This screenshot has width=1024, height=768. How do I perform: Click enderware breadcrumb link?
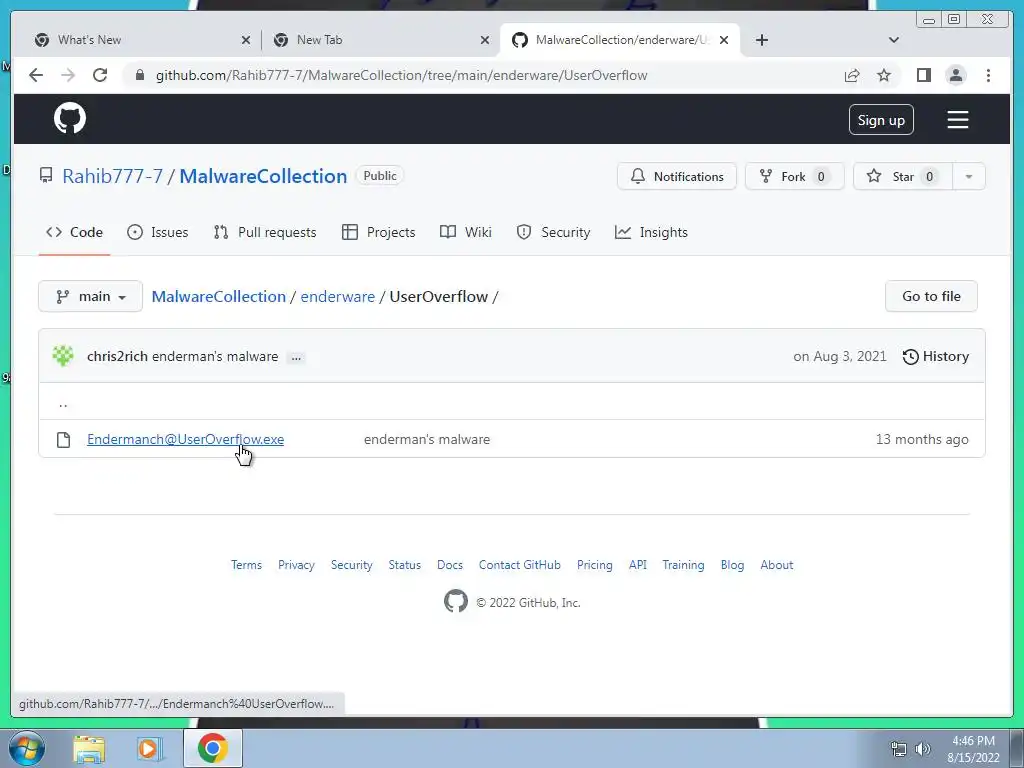tap(338, 296)
